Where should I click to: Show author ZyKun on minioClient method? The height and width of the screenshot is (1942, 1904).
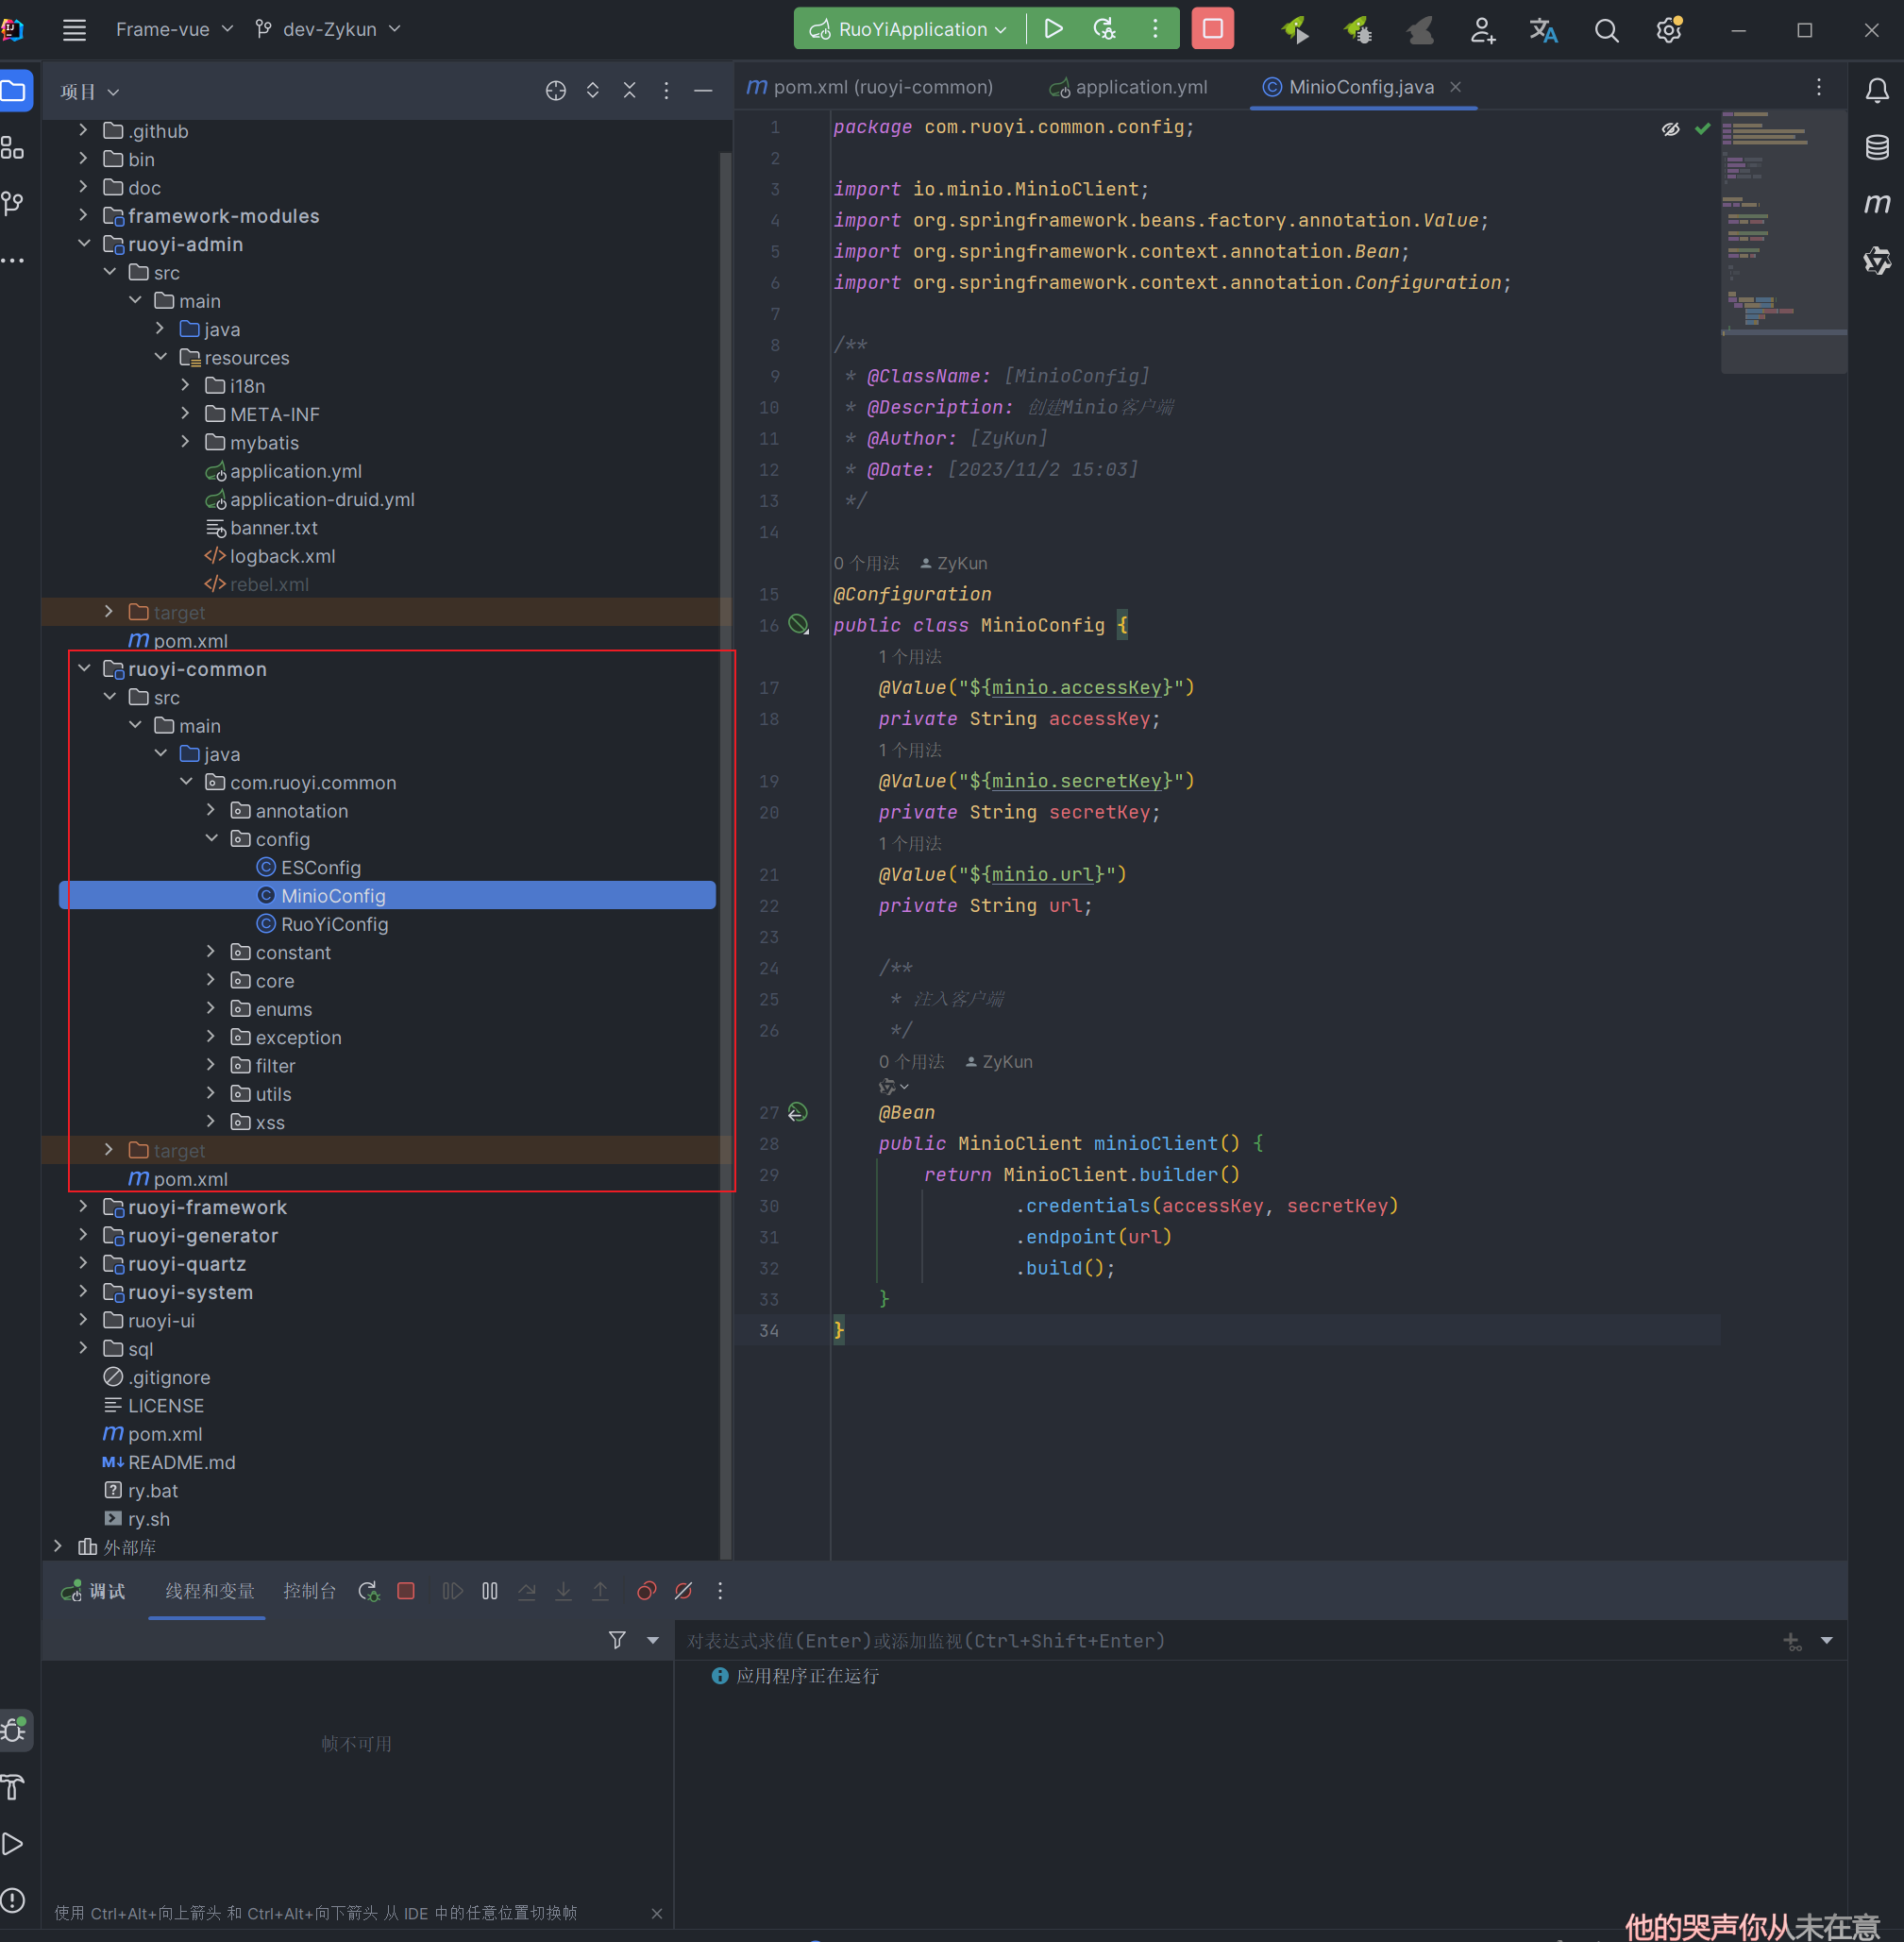point(999,1061)
